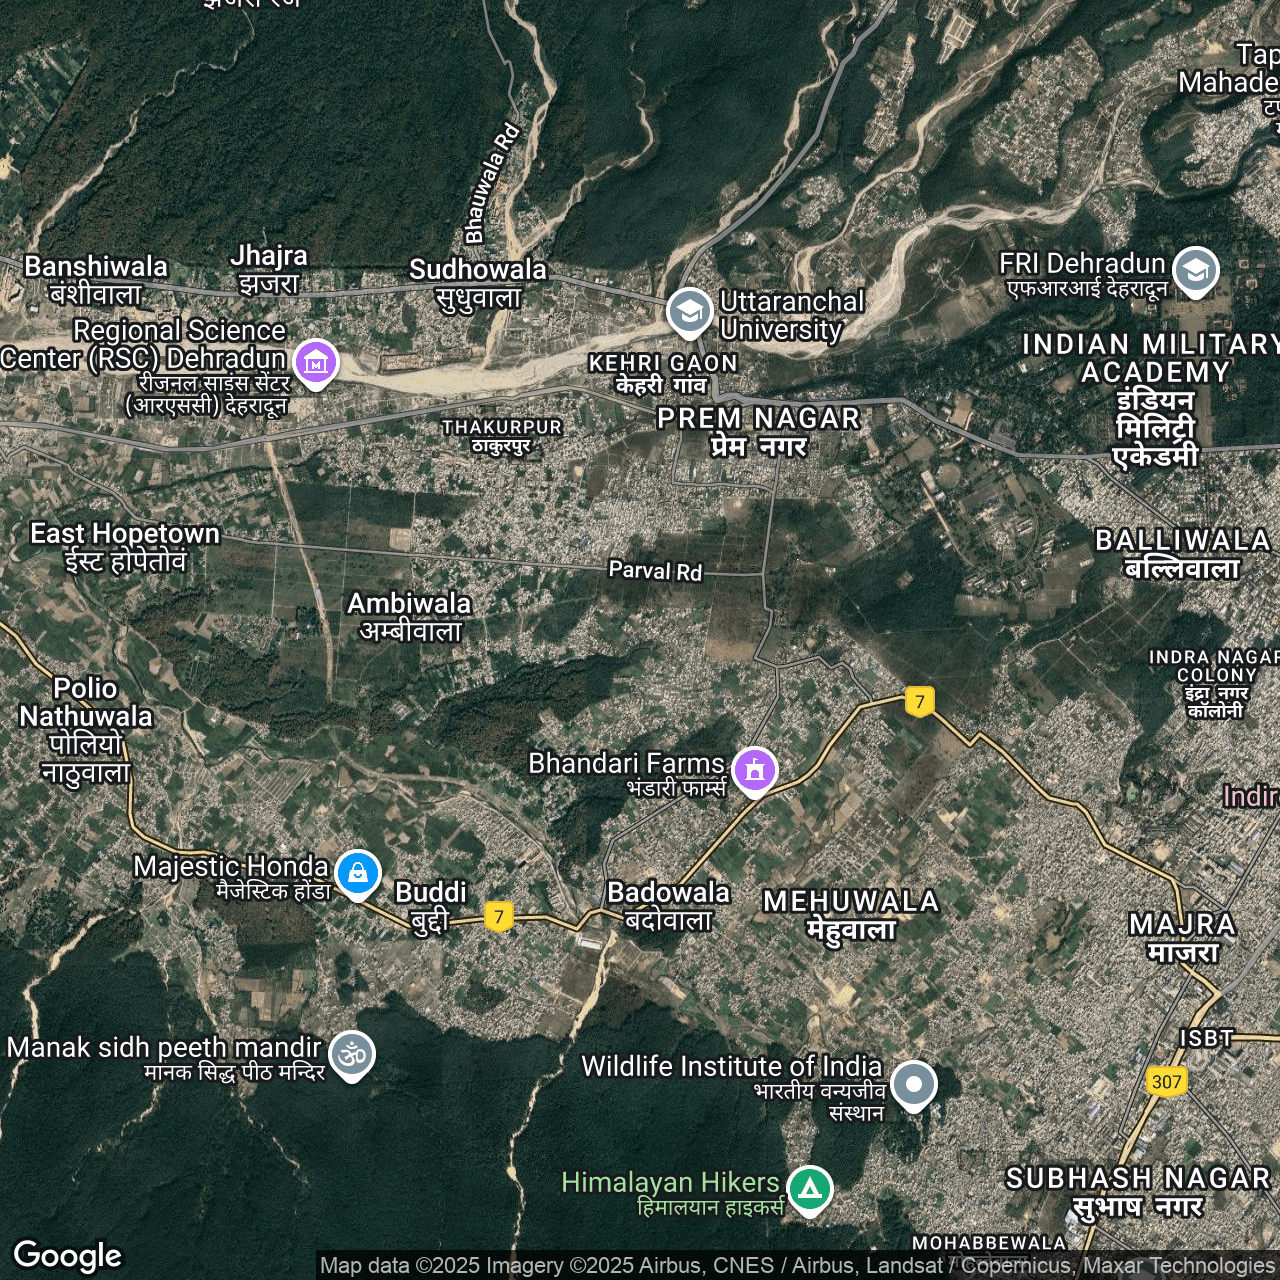Select the Majestic Honda shopping pin
This screenshot has width=1280, height=1280.
tap(357, 873)
